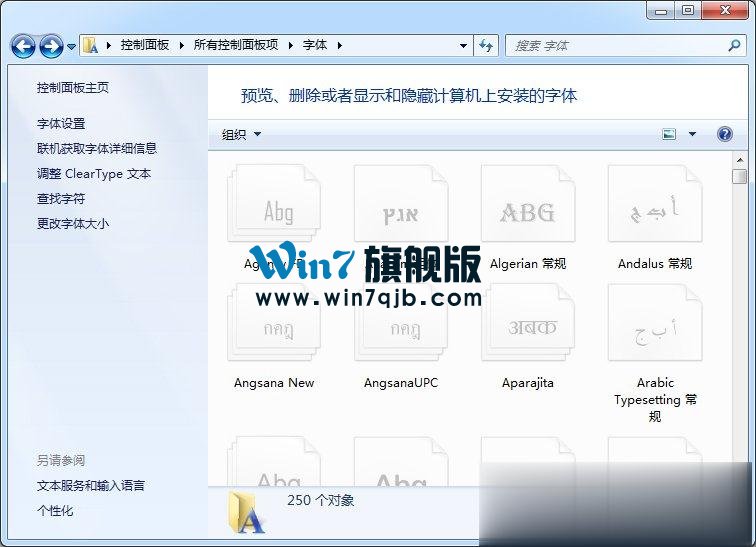Expand the arrow after 所有控制面板项 breadcrumb
756x547 pixels.
291,45
